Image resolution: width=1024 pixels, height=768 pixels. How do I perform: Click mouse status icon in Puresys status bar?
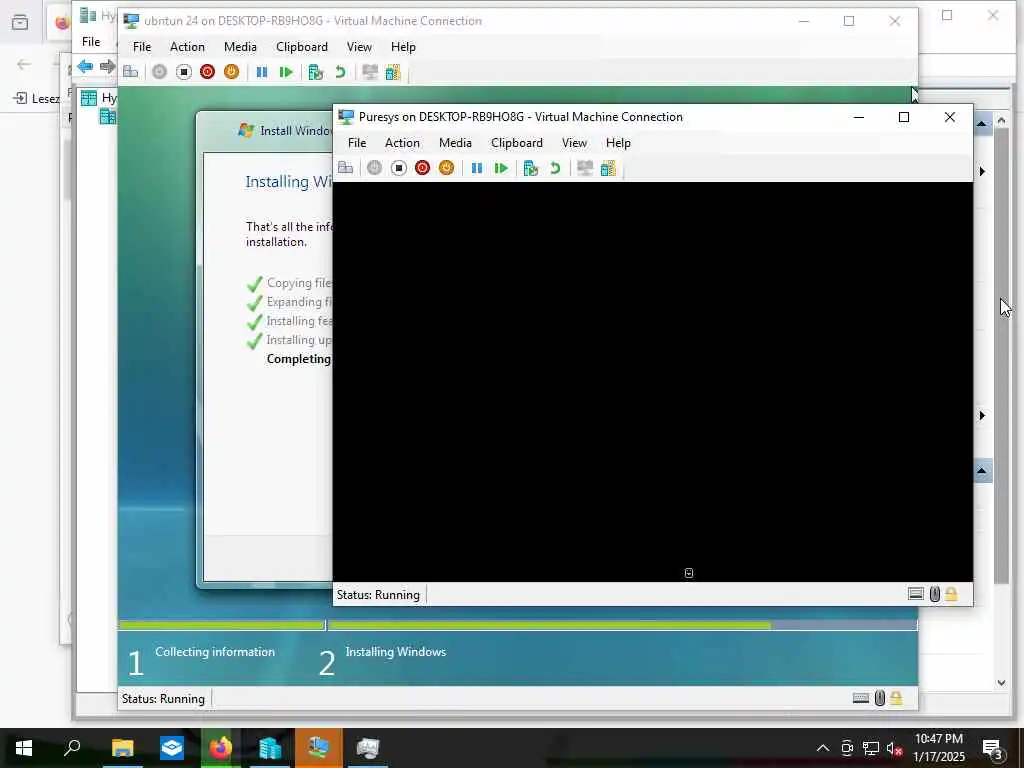click(x=935, y=594)
